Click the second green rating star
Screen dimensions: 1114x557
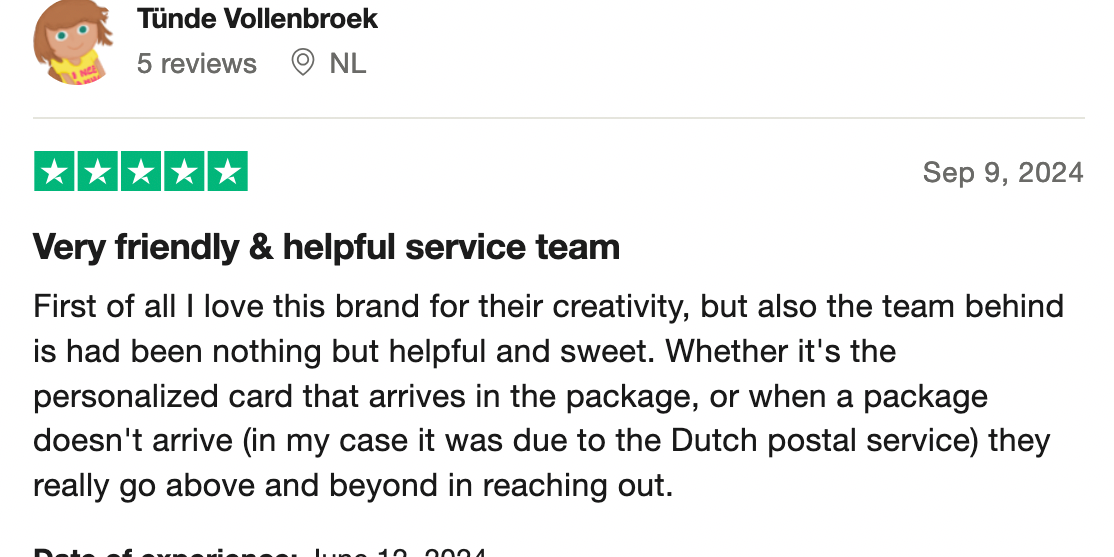coord(97,172)
